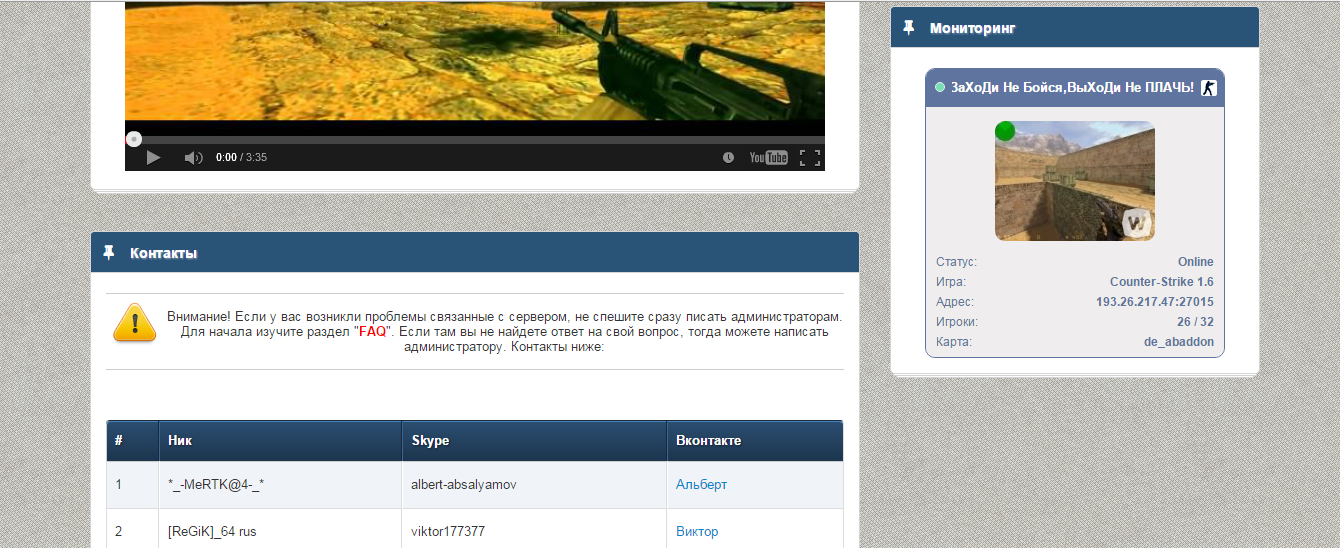Screen dimensions: 1340x548
Task: Mute the video volume
Action: [x=193, y=158]
